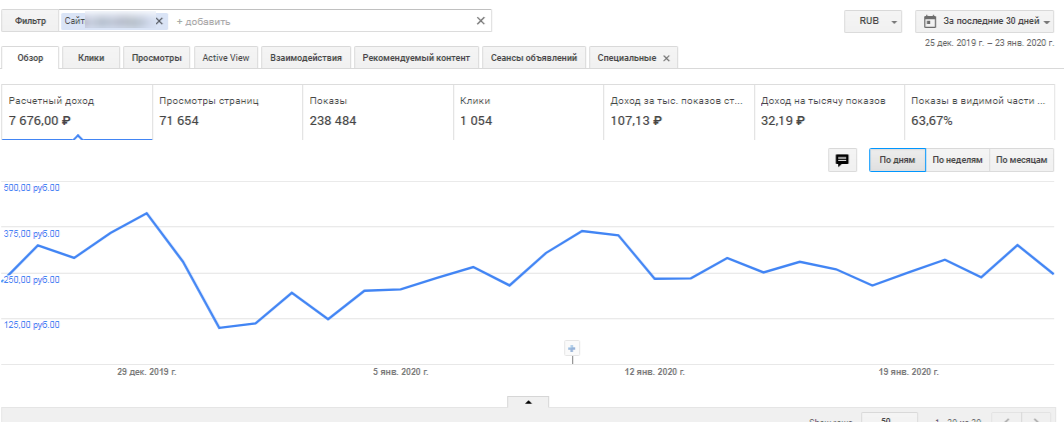
Task: Click the 5 янв. 2020 г. axis date
Action: (401, 372)
